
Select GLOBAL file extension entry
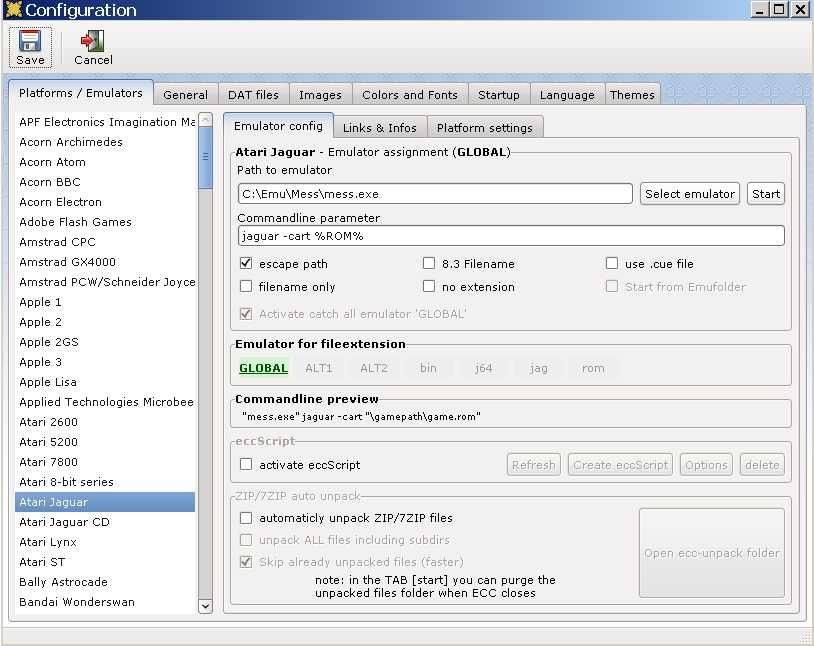(x=263, y=368)
